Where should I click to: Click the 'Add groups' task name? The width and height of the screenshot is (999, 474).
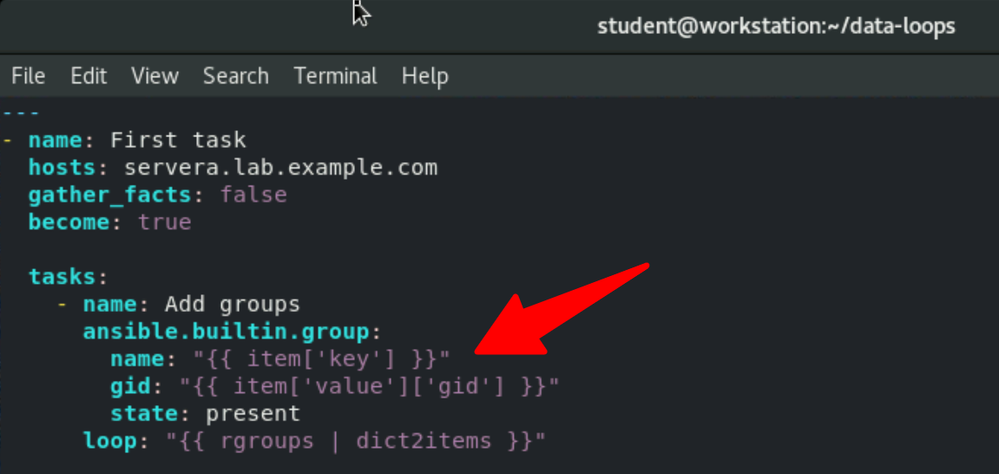[233, 305]
